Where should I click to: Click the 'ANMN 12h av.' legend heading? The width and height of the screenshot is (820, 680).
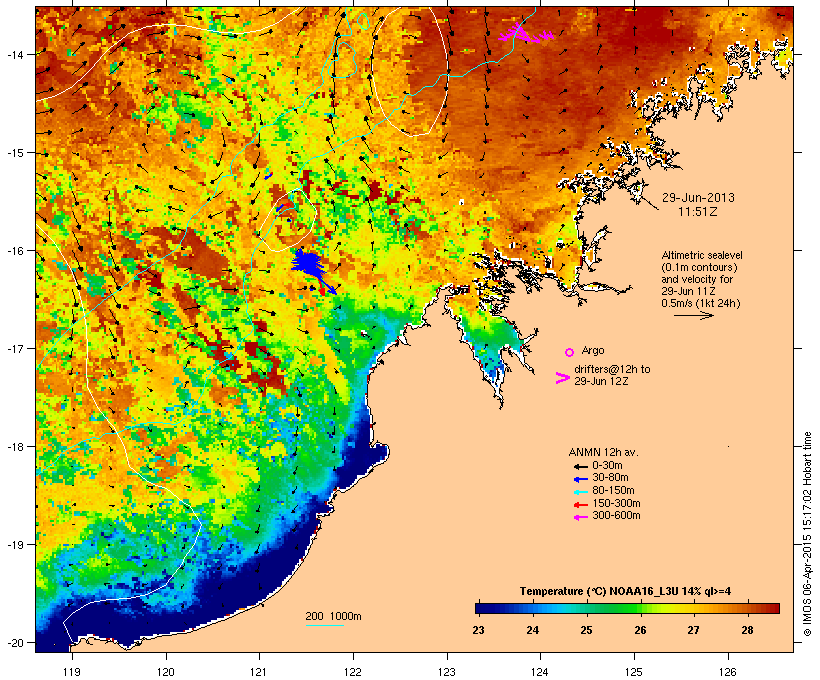click(x=603, y=452)
